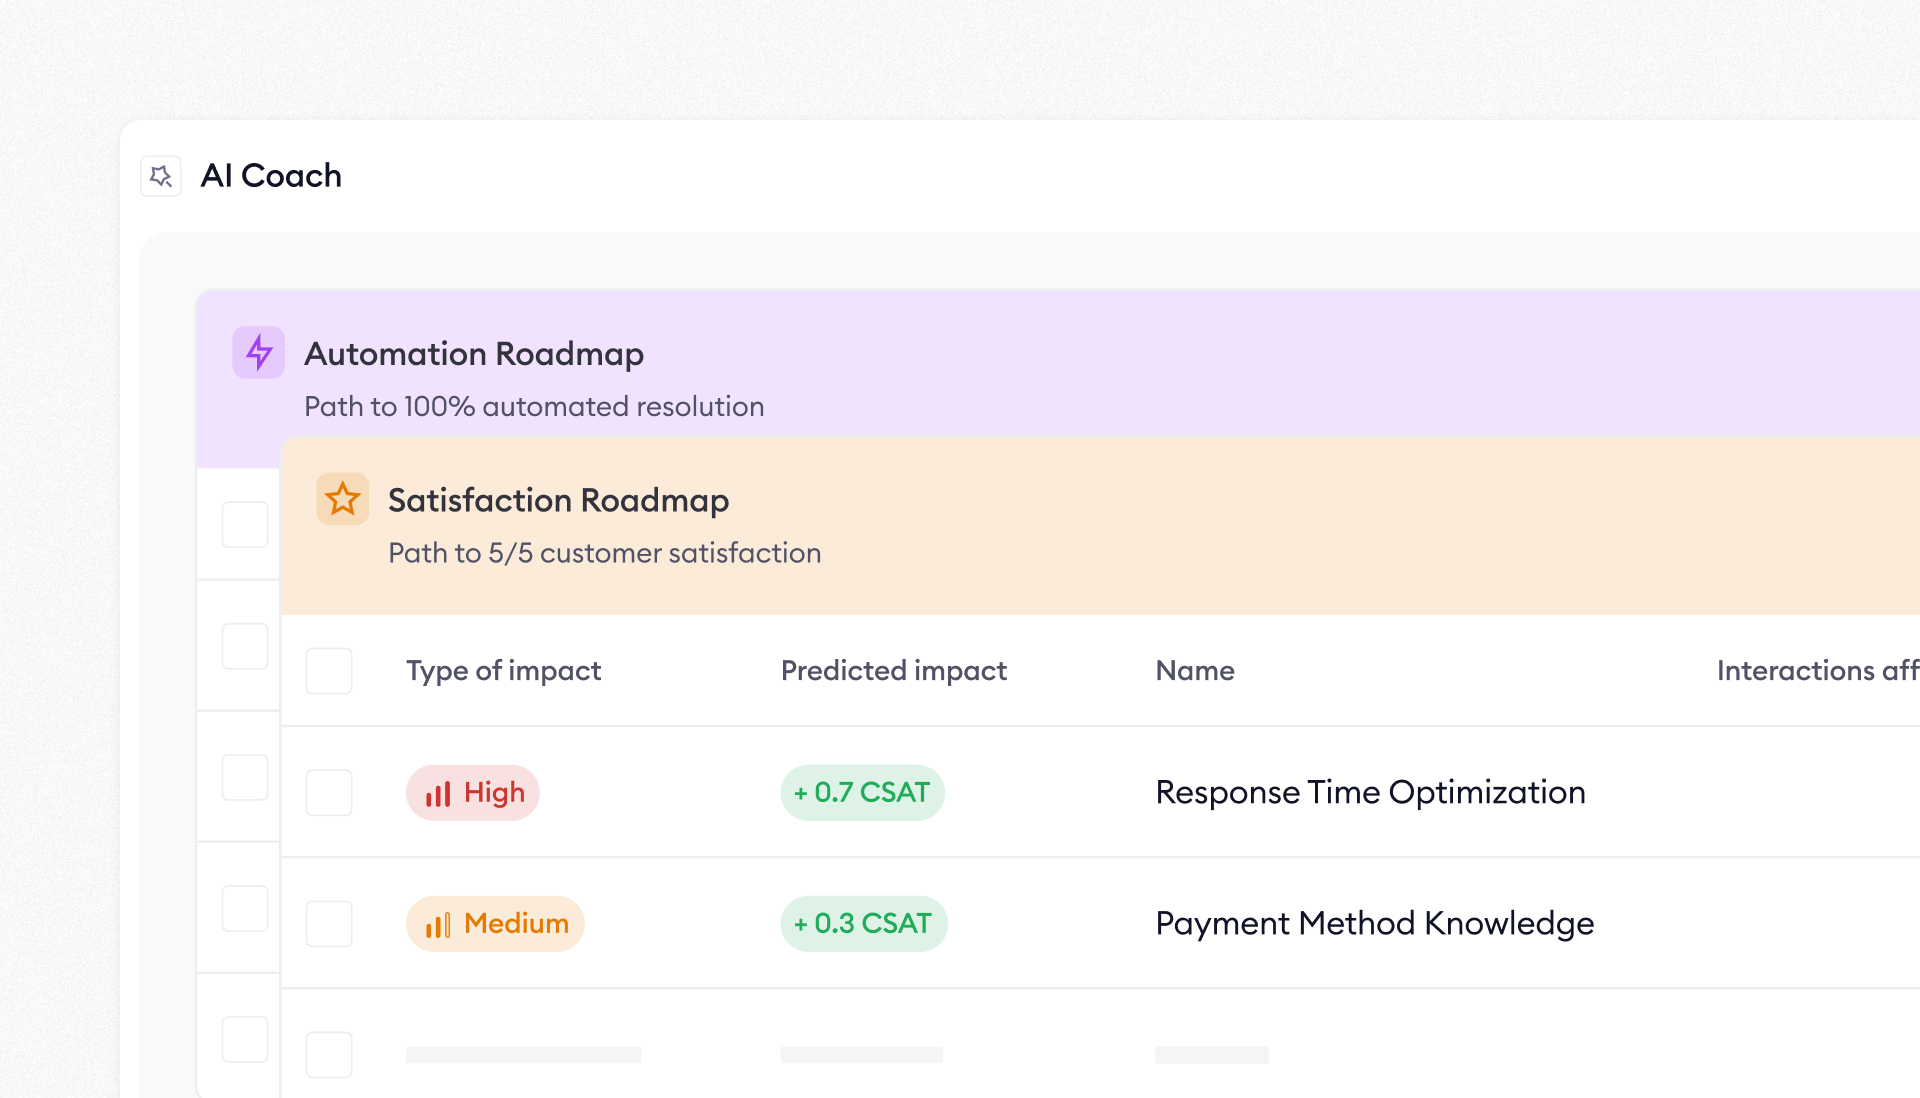
Task: Click the High impact badge
Action: click(x=473, y=793)
